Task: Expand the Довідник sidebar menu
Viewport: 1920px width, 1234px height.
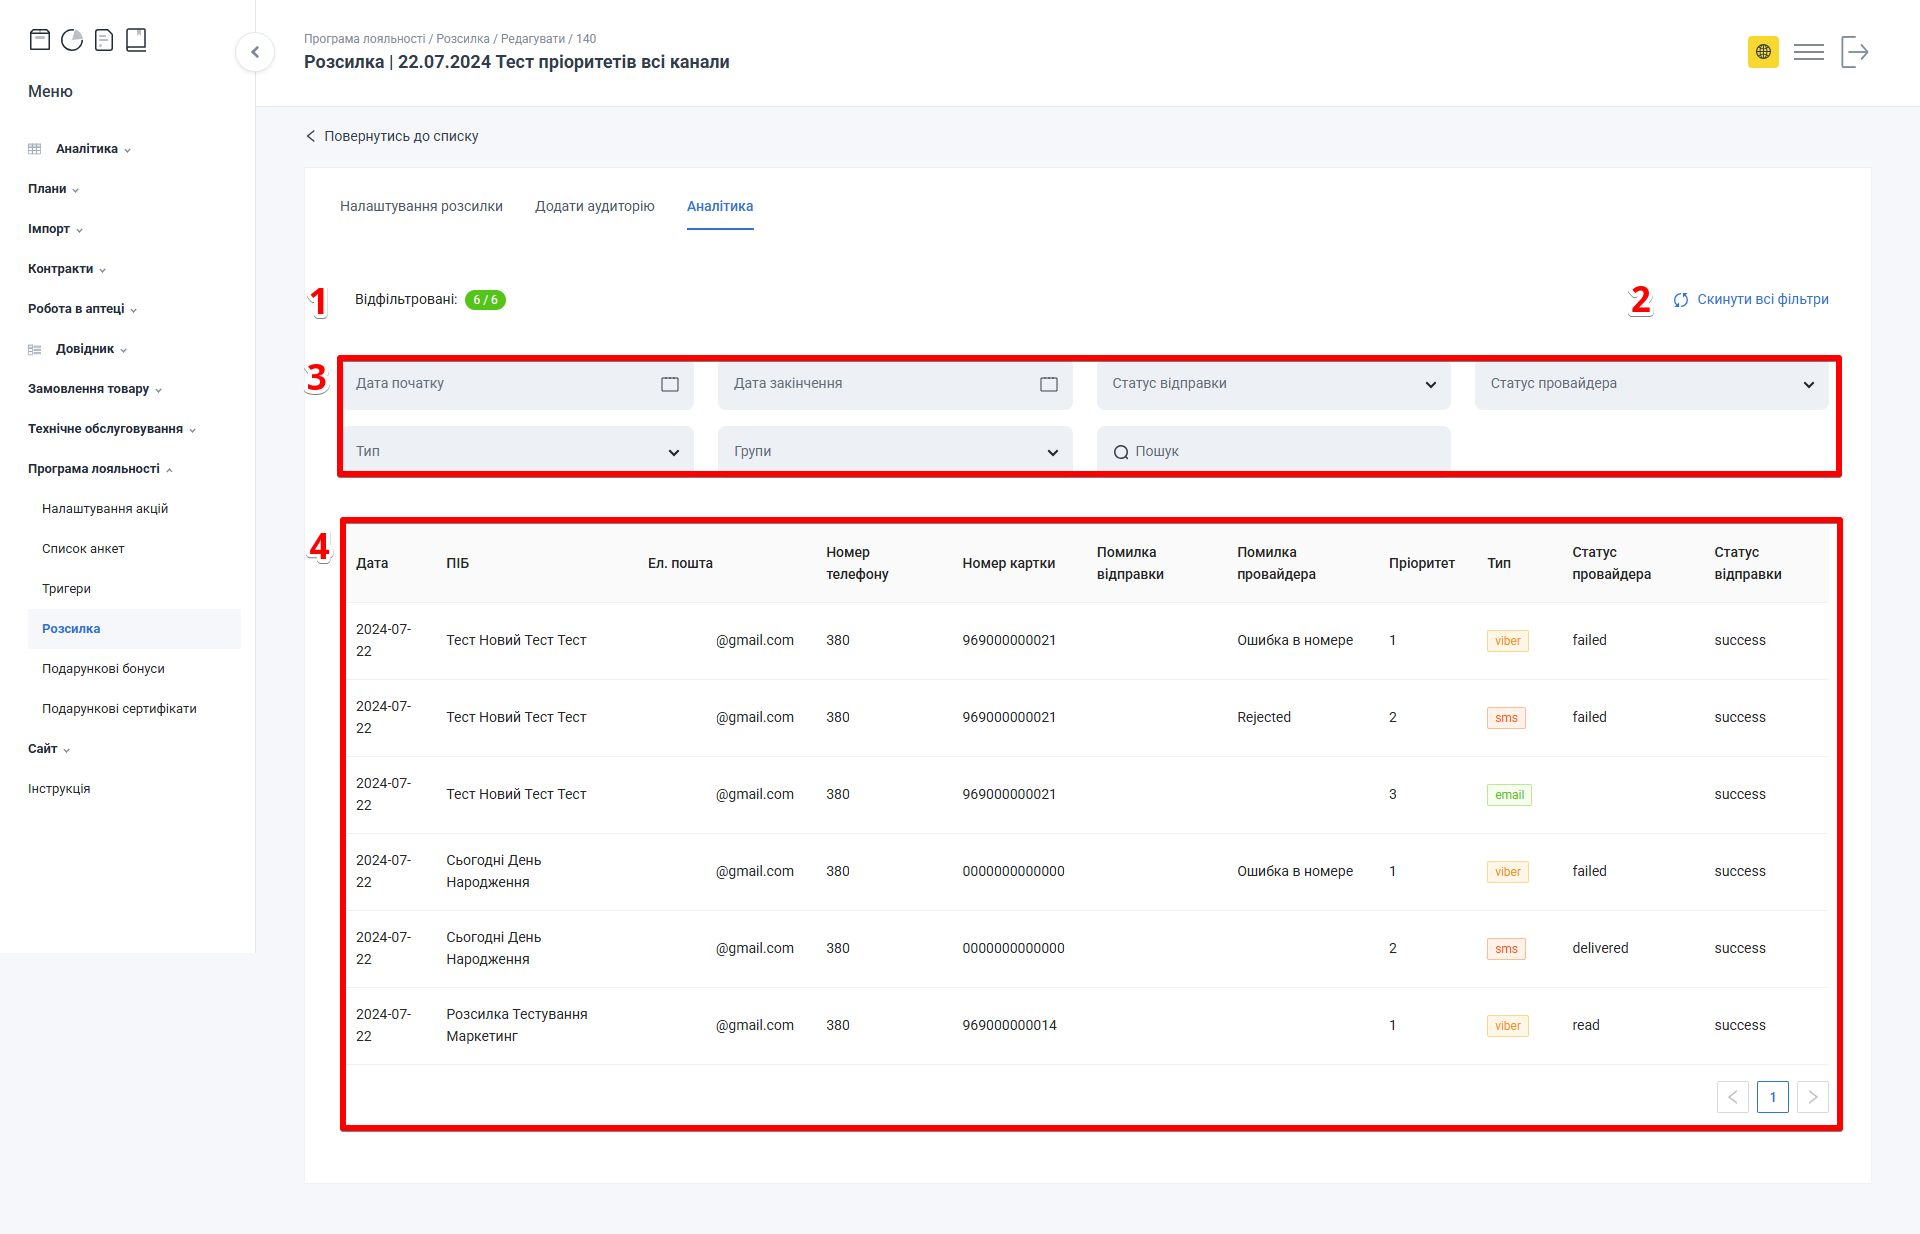Action: (91, 349)
